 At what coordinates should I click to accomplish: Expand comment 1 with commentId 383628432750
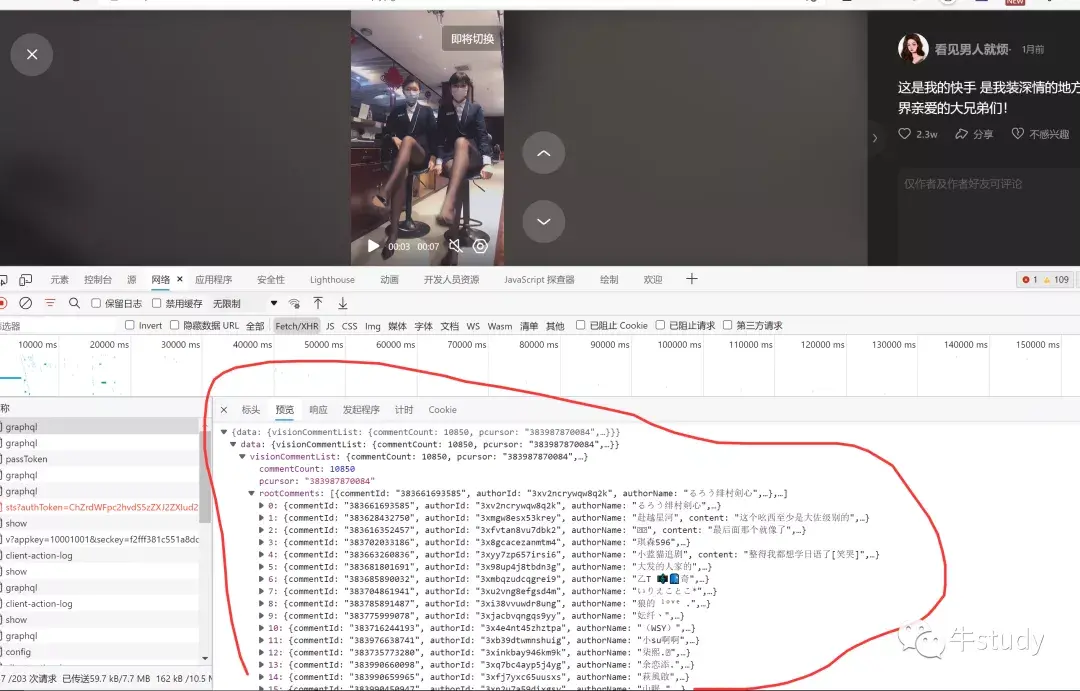(x=261, y=518)
